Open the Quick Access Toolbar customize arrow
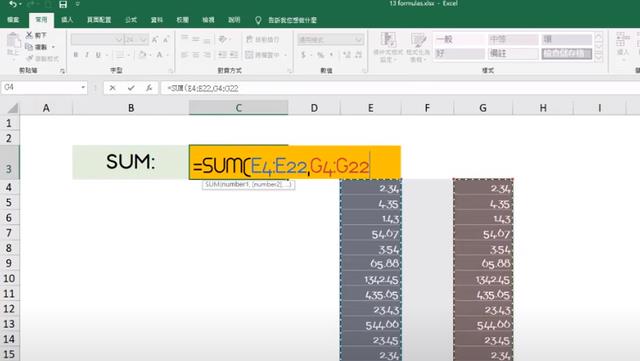Image resolution: width=640 pixels, height=361 pixels. point(78,4)
